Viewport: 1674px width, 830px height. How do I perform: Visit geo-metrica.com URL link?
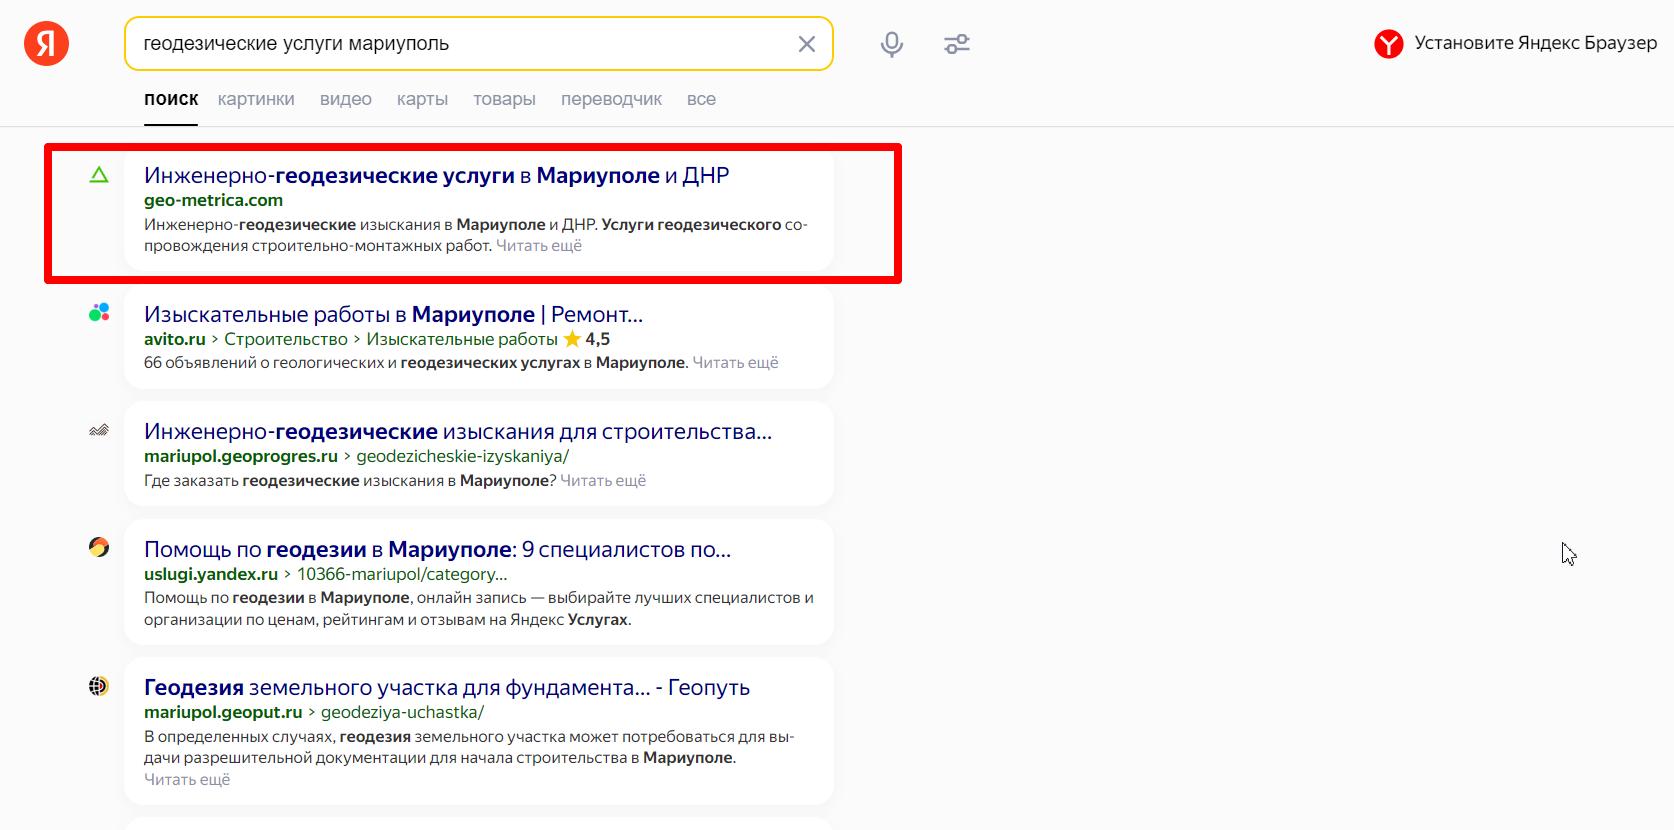click(x=213, y=200)
